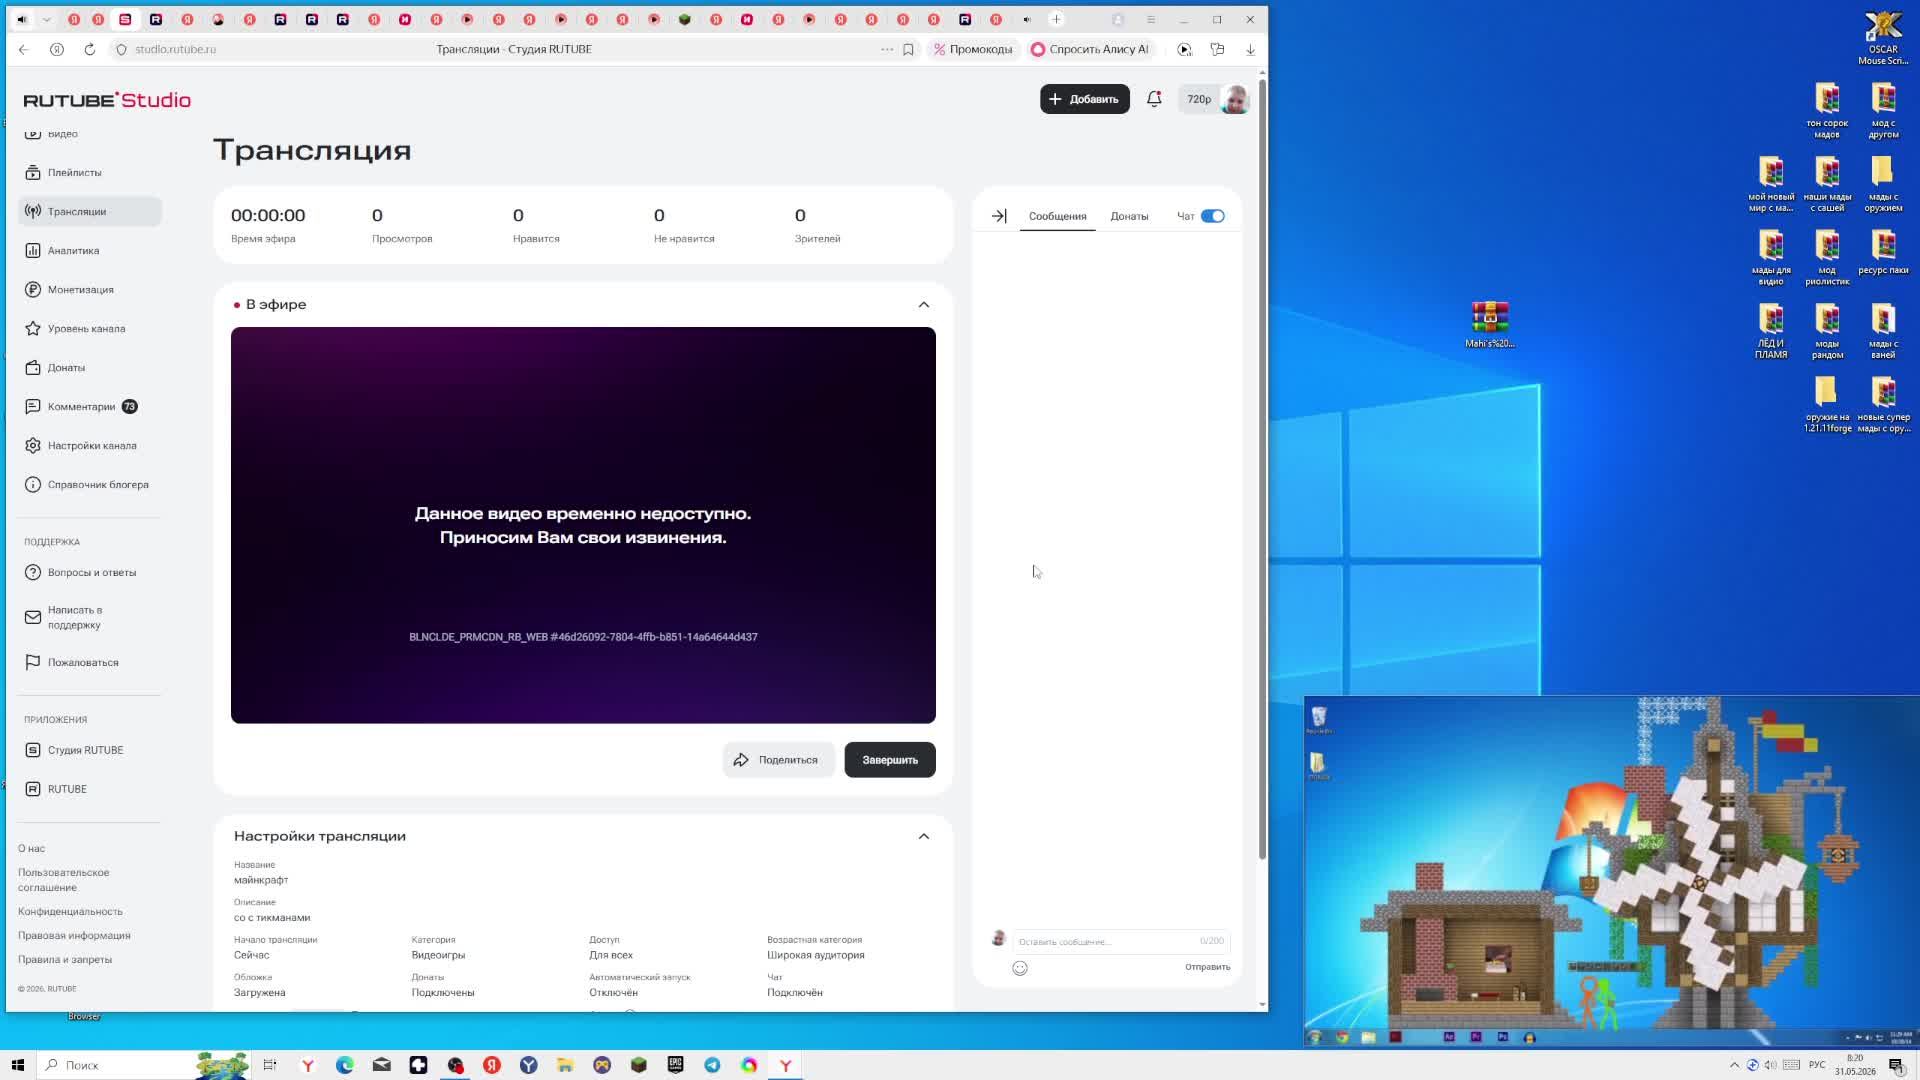Viewport: 1920px width, 1080px height.
Task: Open the Промокоды browser button
Action: [x=974, y=49]
